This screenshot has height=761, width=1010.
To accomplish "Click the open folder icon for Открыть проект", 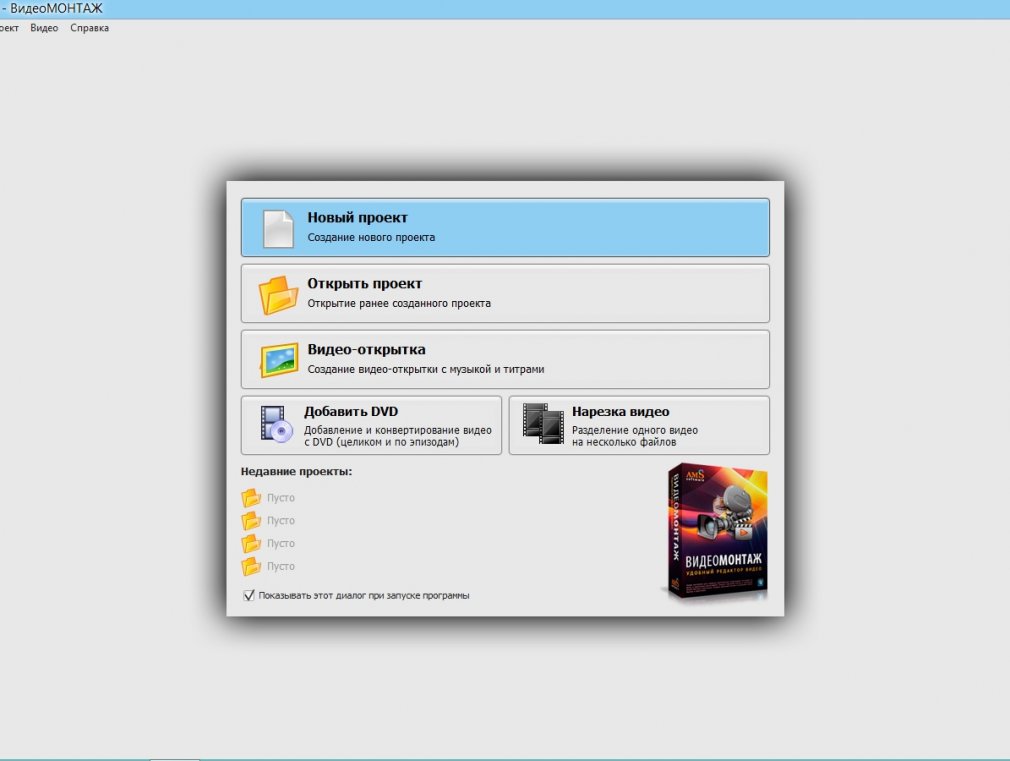I will (278, 295).
